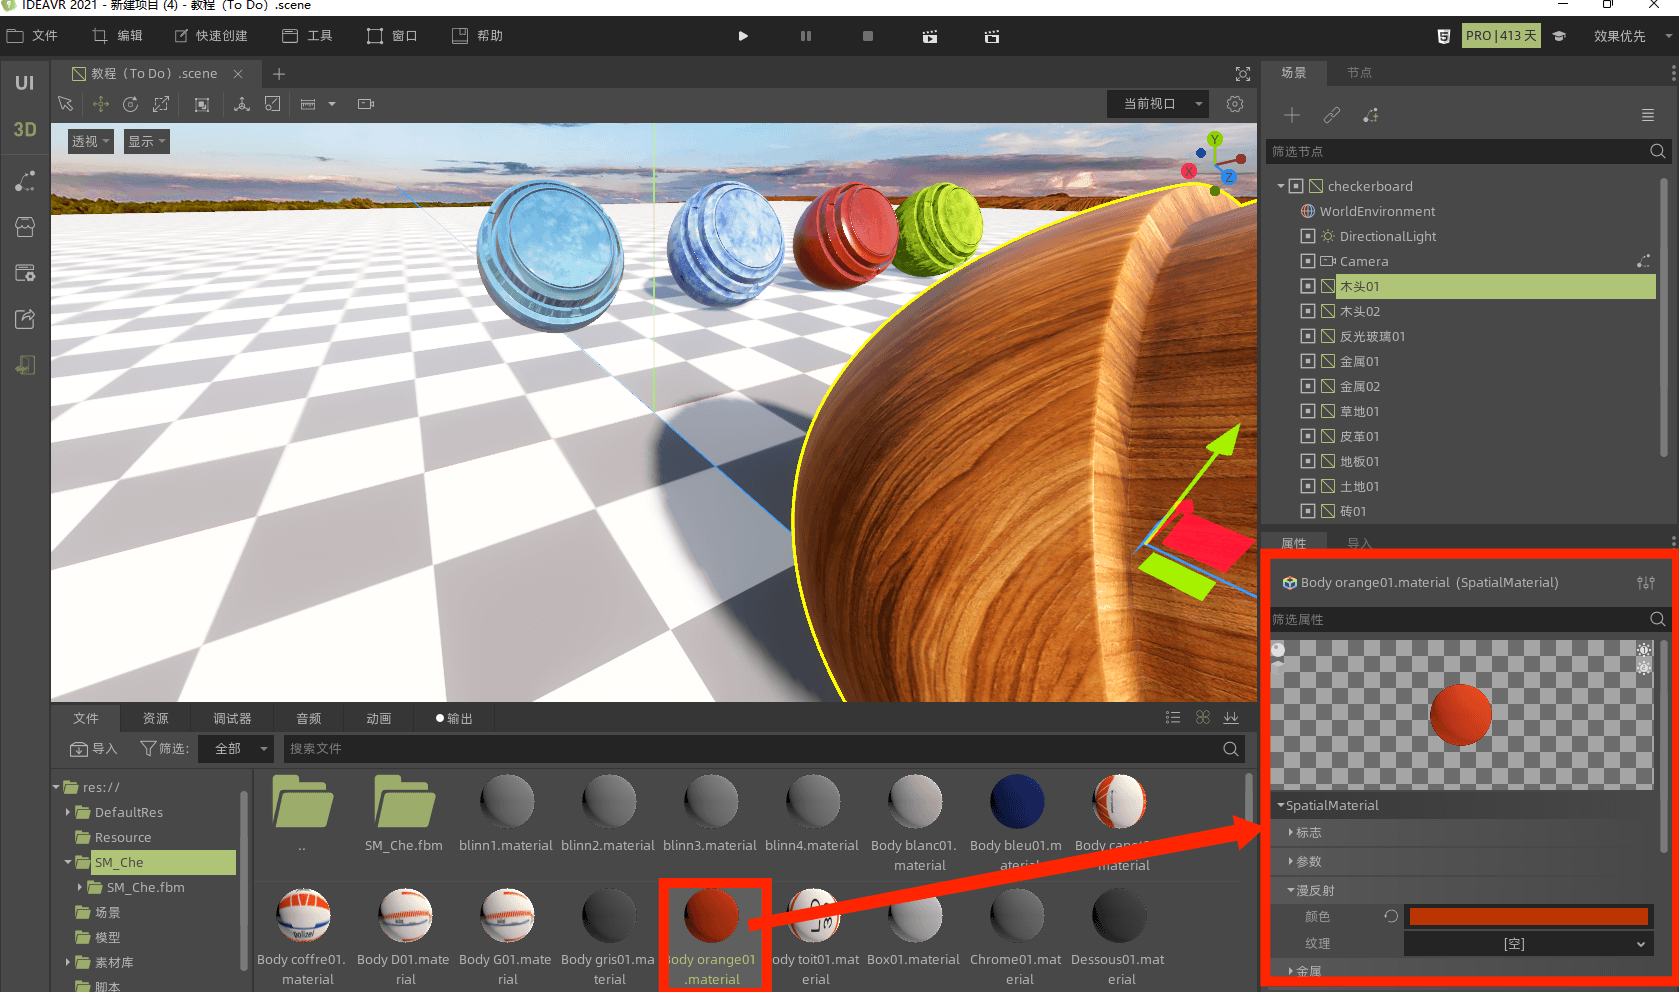Toggle visibility checkbox for 砖01

1308,511
